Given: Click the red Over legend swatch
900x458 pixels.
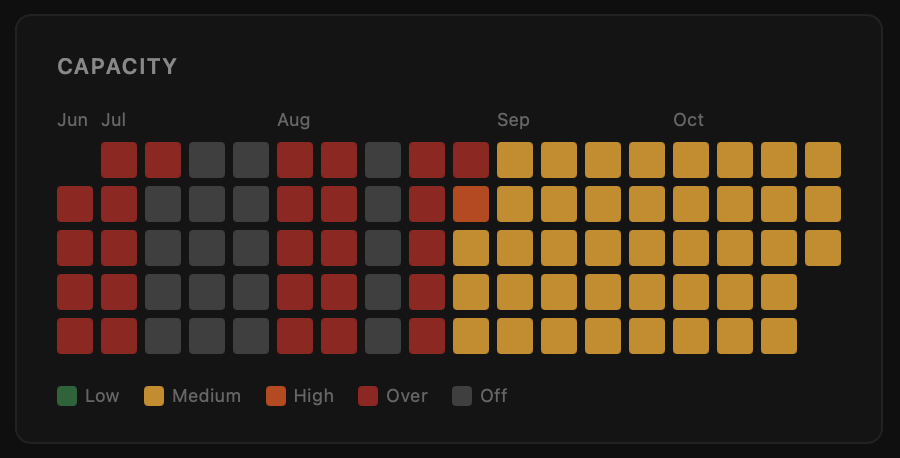Looking at the screenshot, I should tap(368, 396).
